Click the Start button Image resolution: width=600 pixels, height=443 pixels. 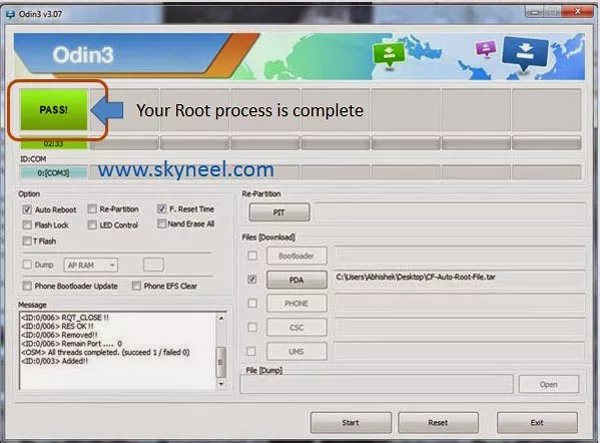point(351,422)
